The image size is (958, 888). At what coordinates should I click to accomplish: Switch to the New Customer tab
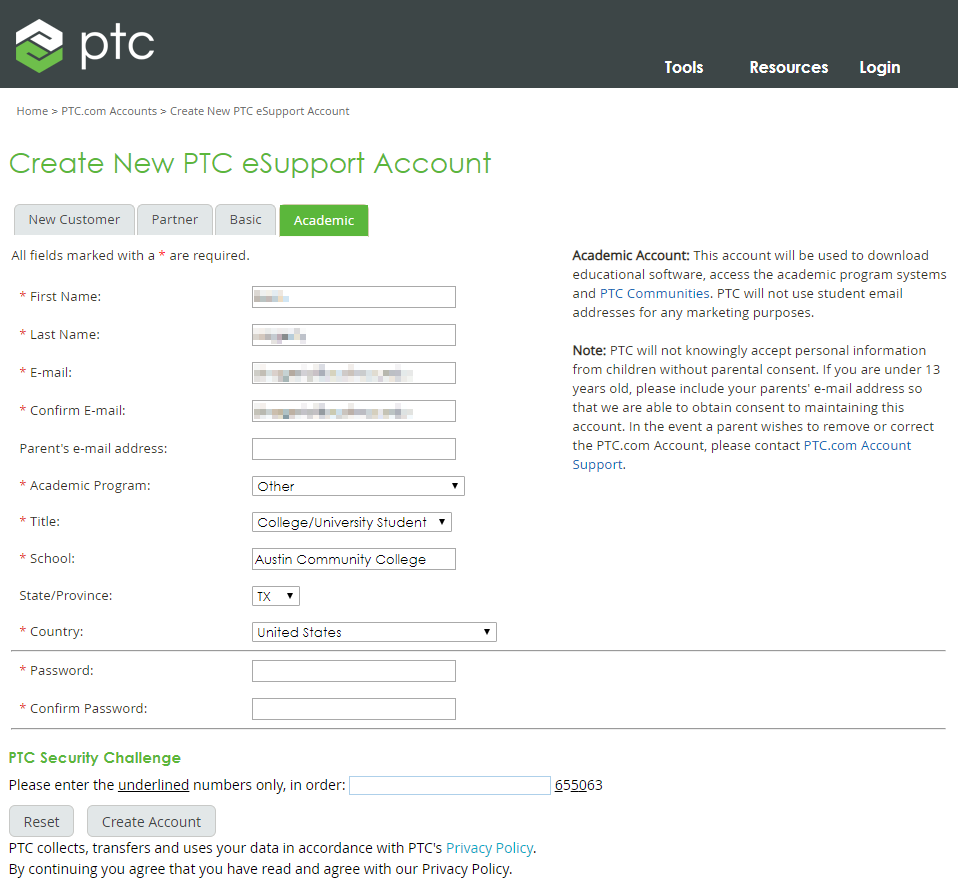(74, 220)
